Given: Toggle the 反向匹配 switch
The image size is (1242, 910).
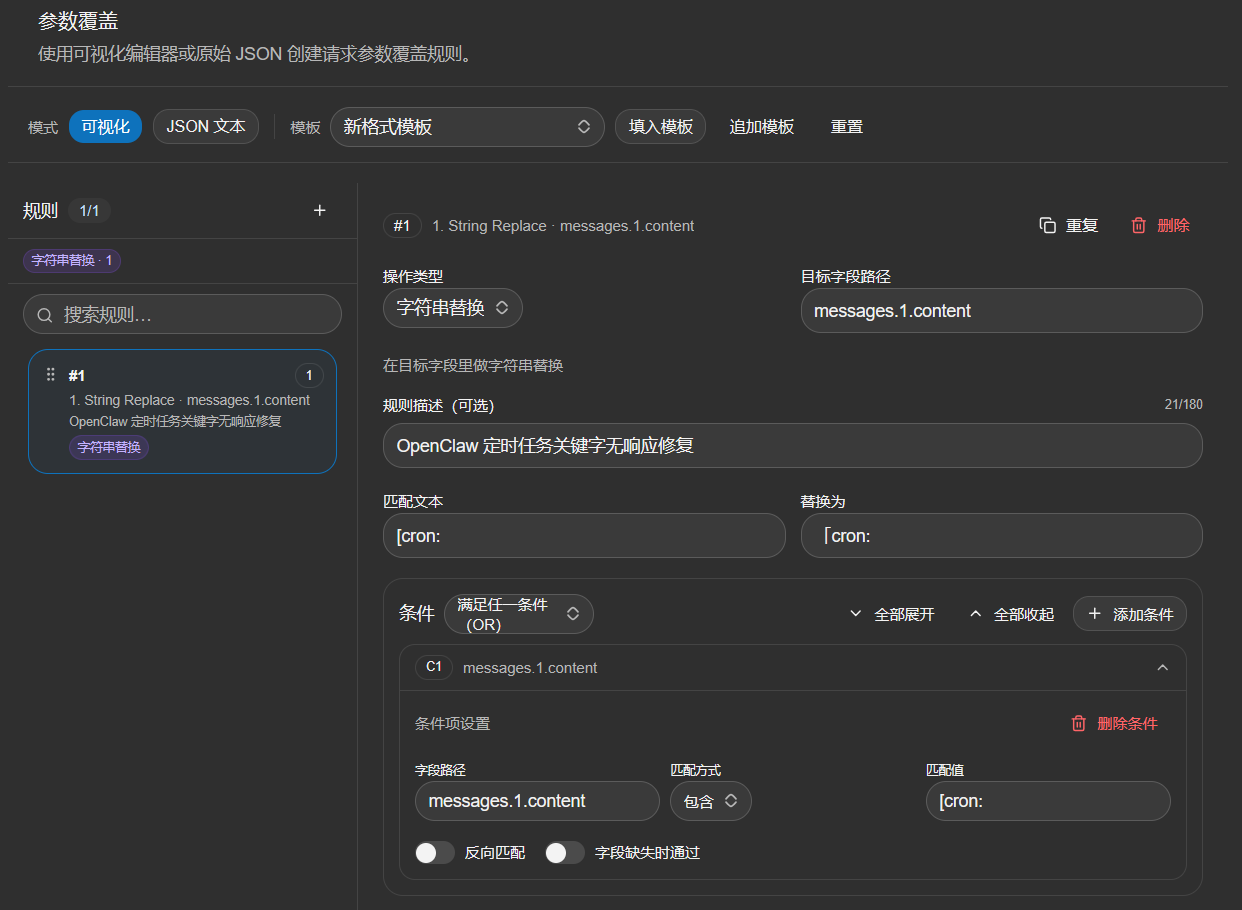Looking at the screenshot, I should point(435,852).
